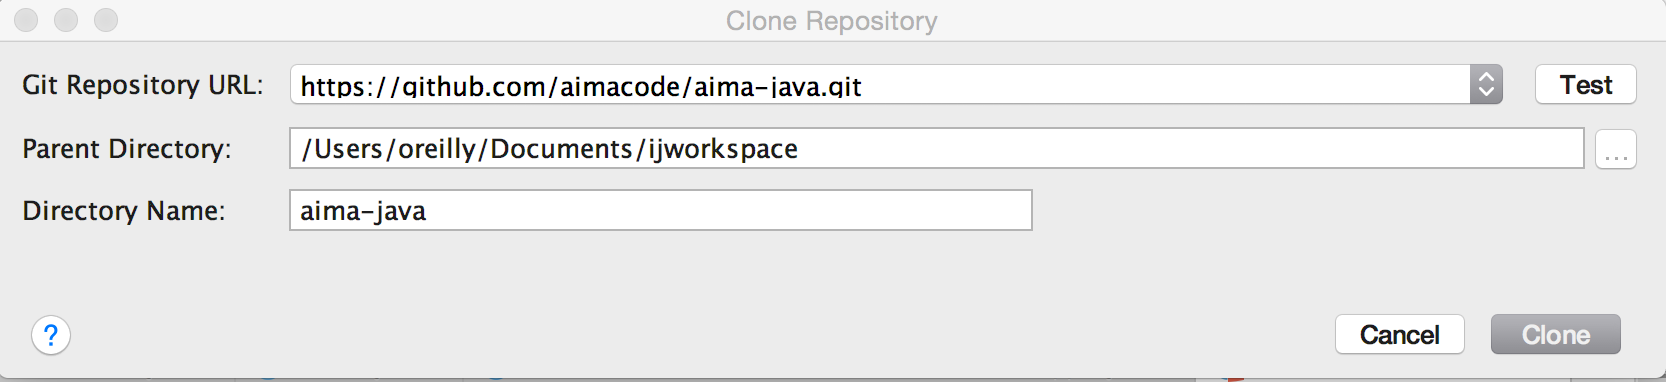The height and width of the screenshot is (382, 1666).
Task: Click the 'Directory Name:' label
Action: click(124, 211)
